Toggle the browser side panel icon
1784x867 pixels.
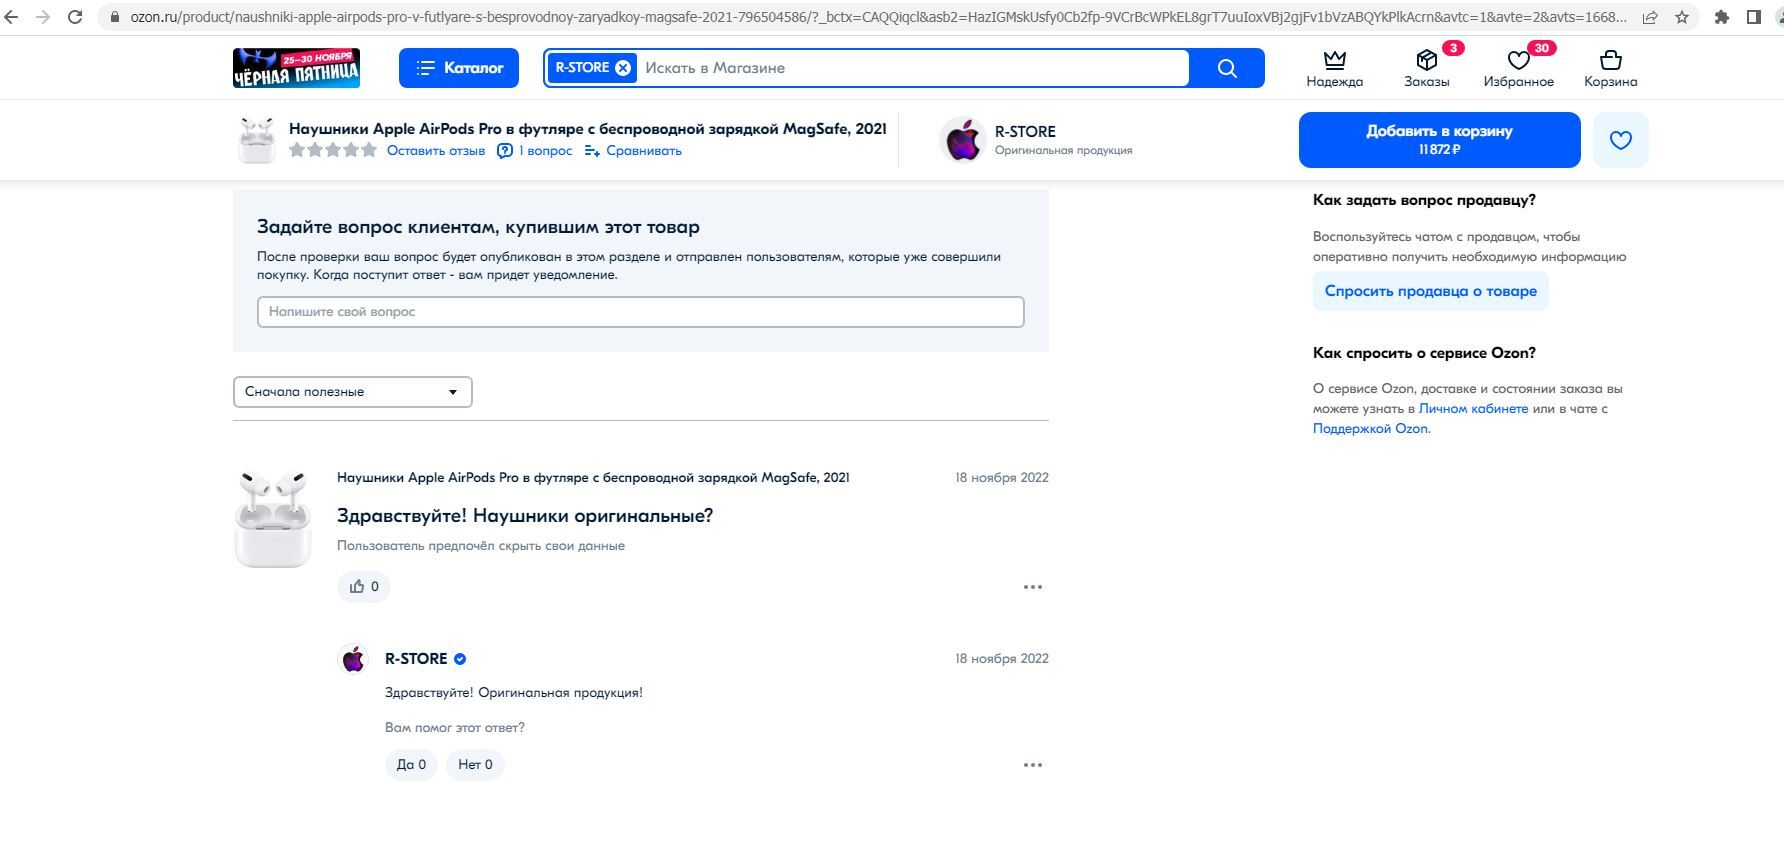pyautogui.click(x=1754, y=17)
